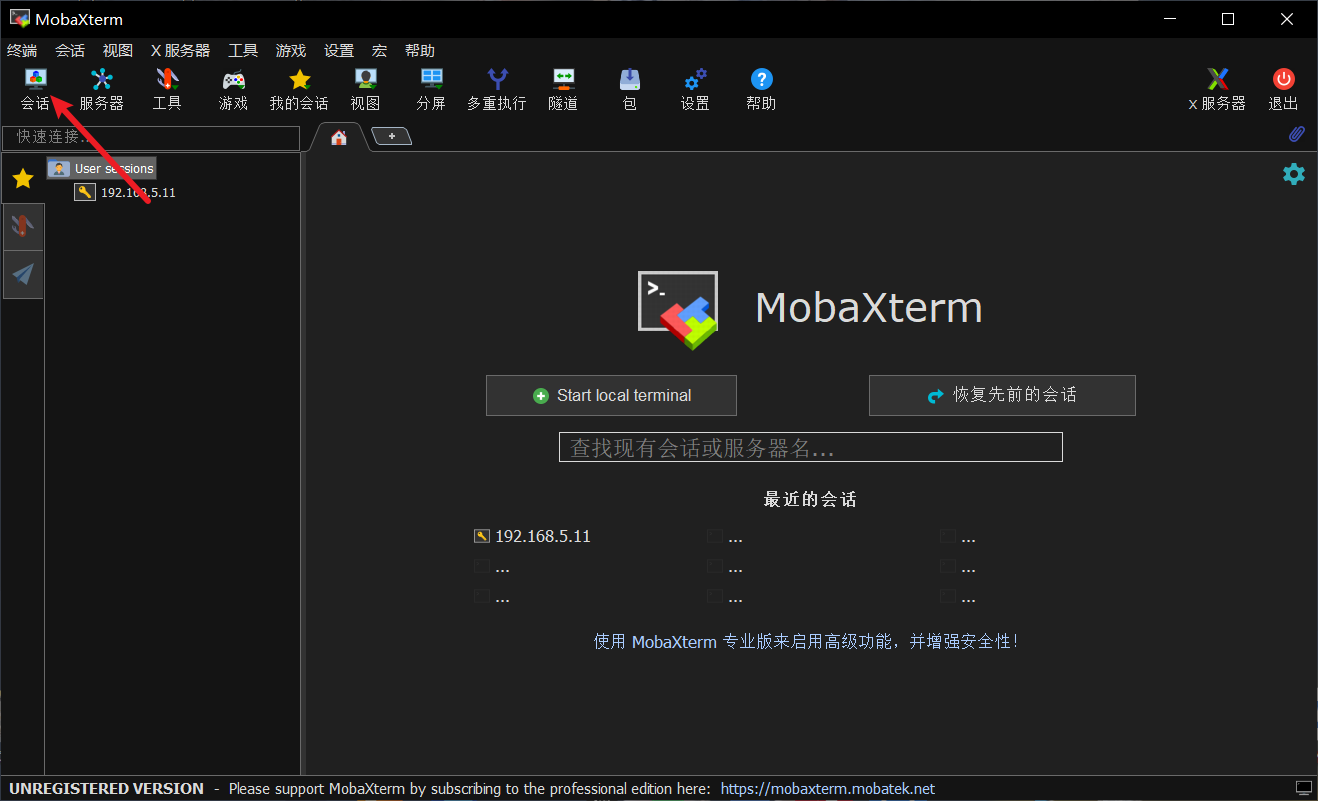Click the teal gear icon on home tab
Viewport: 1318px width, 801px height.
(x=1294, y=174)
